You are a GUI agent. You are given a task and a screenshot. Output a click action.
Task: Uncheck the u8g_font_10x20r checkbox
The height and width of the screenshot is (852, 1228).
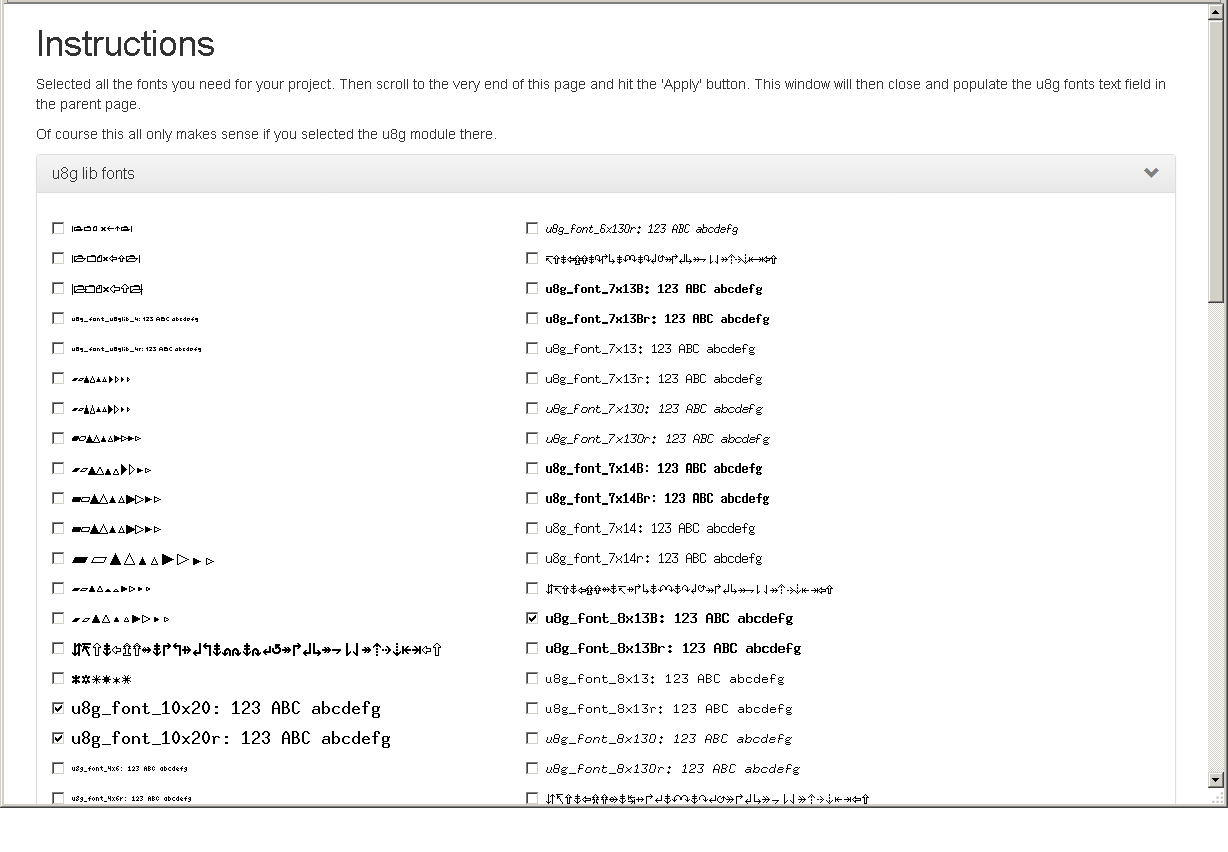pyautogui.click(x=58, y=738)
